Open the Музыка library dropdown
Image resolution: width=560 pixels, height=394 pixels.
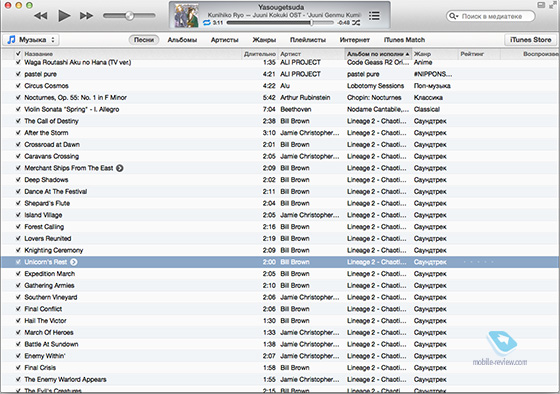click(x=31, y=40)
